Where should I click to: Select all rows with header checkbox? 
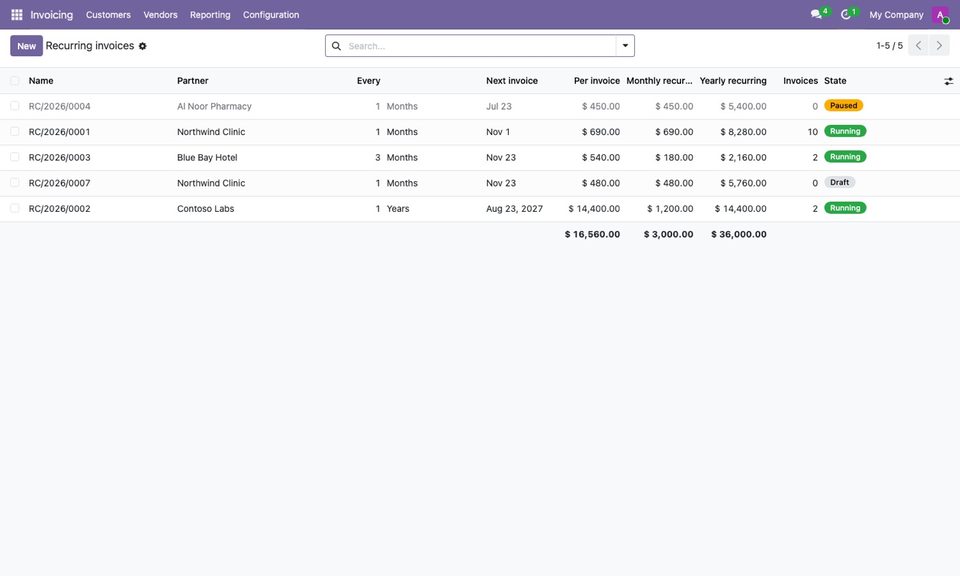[15, 81]
